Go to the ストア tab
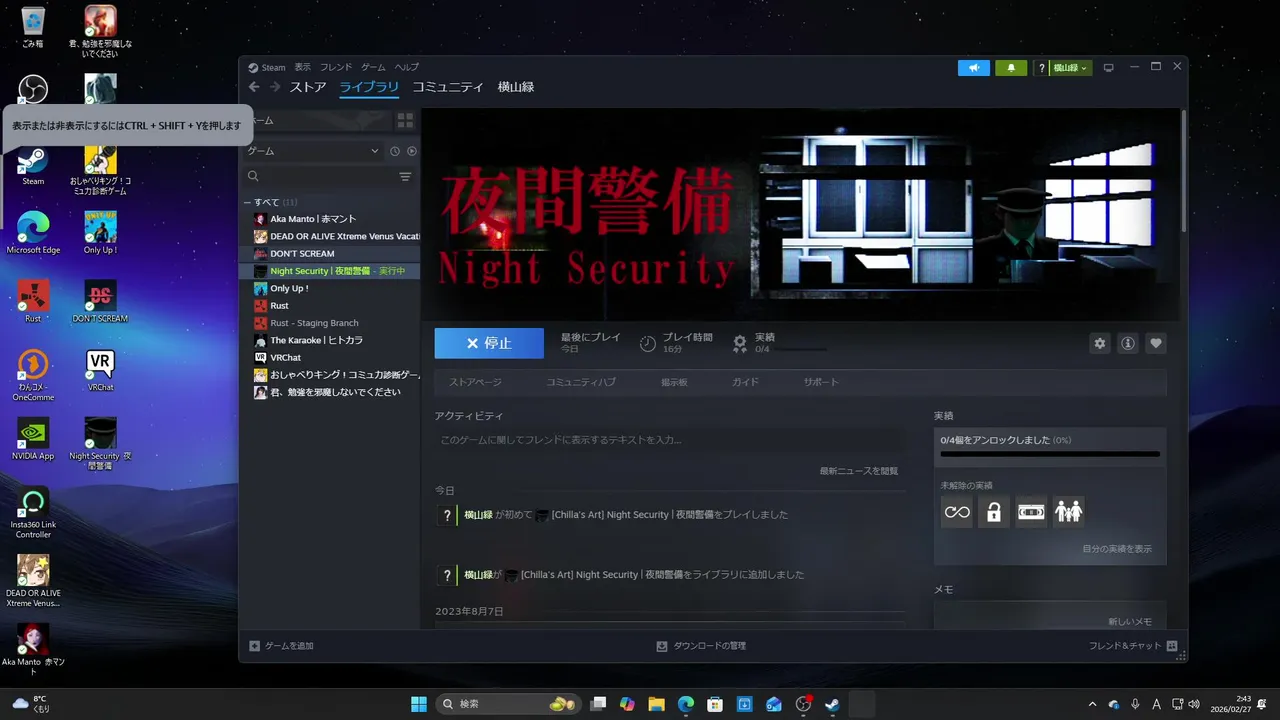Viewport: 1280px width, 720px height. pyautogui.click(x=308, y=87)
